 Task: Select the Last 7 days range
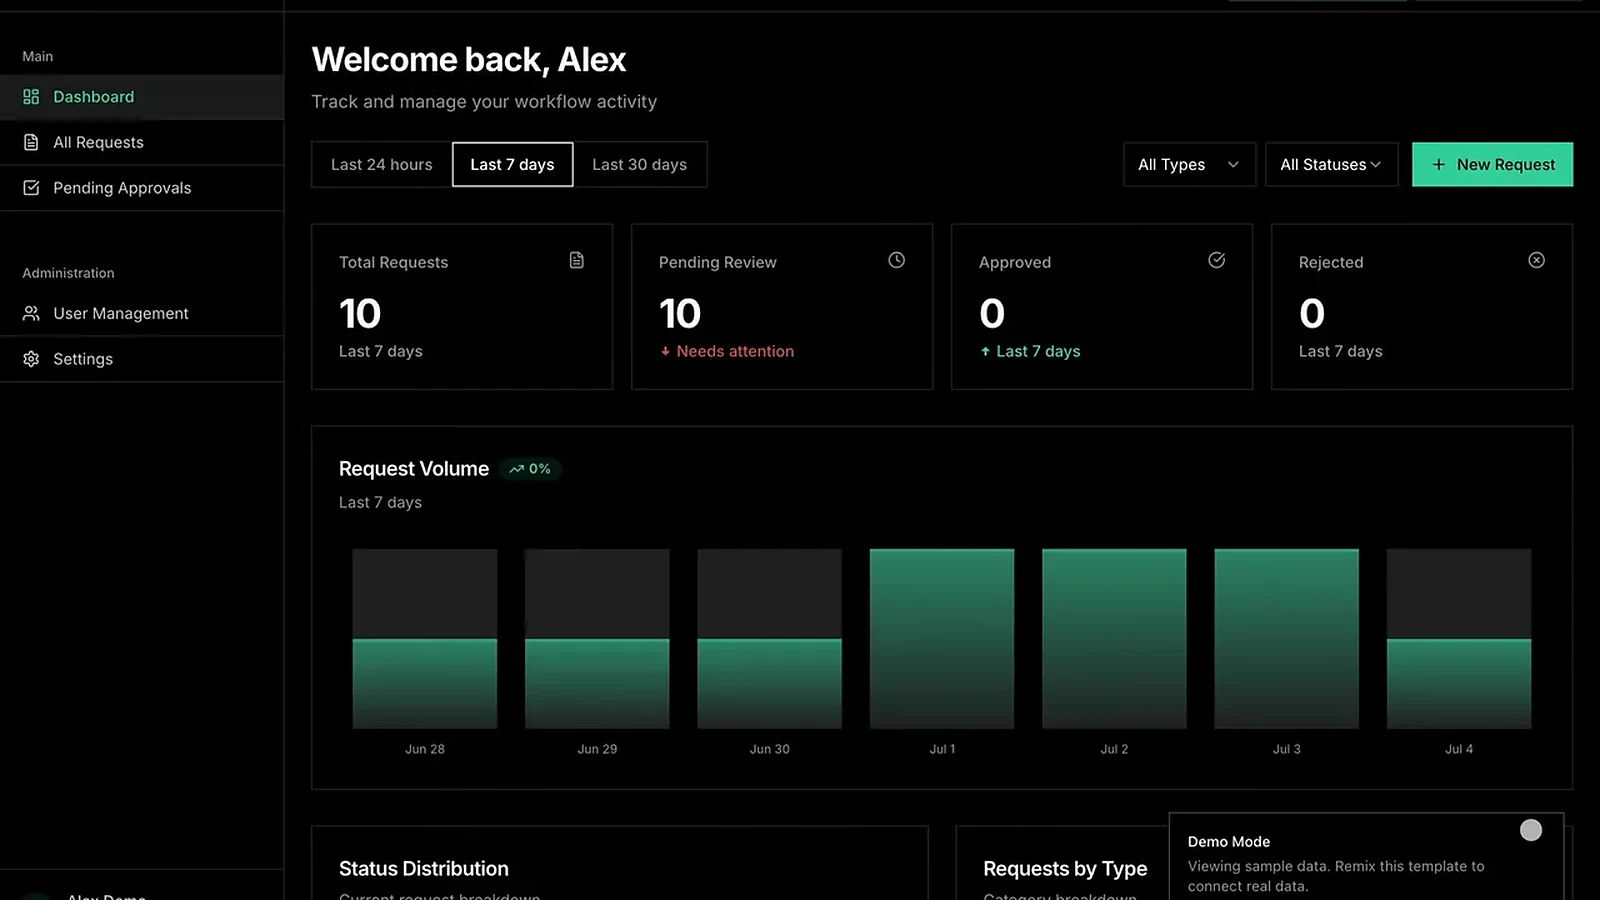[x=513, y=165]
